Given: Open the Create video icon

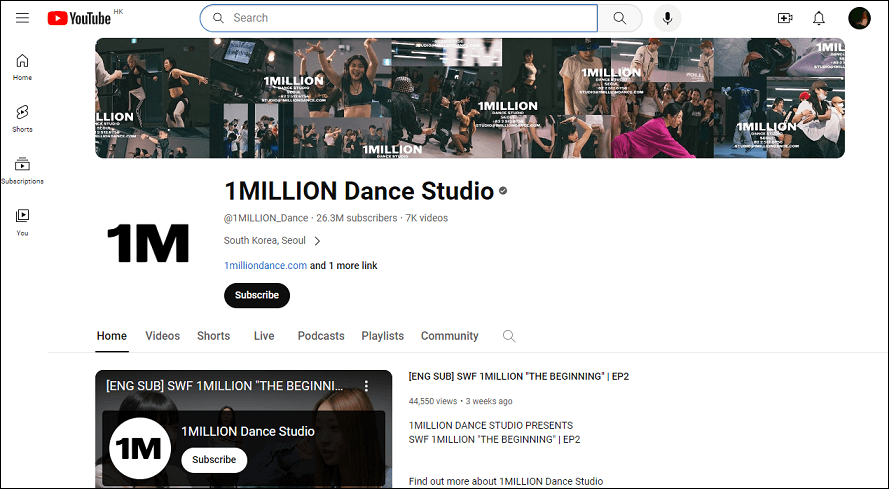Looking at the screenshot, I should click(785, 18).
